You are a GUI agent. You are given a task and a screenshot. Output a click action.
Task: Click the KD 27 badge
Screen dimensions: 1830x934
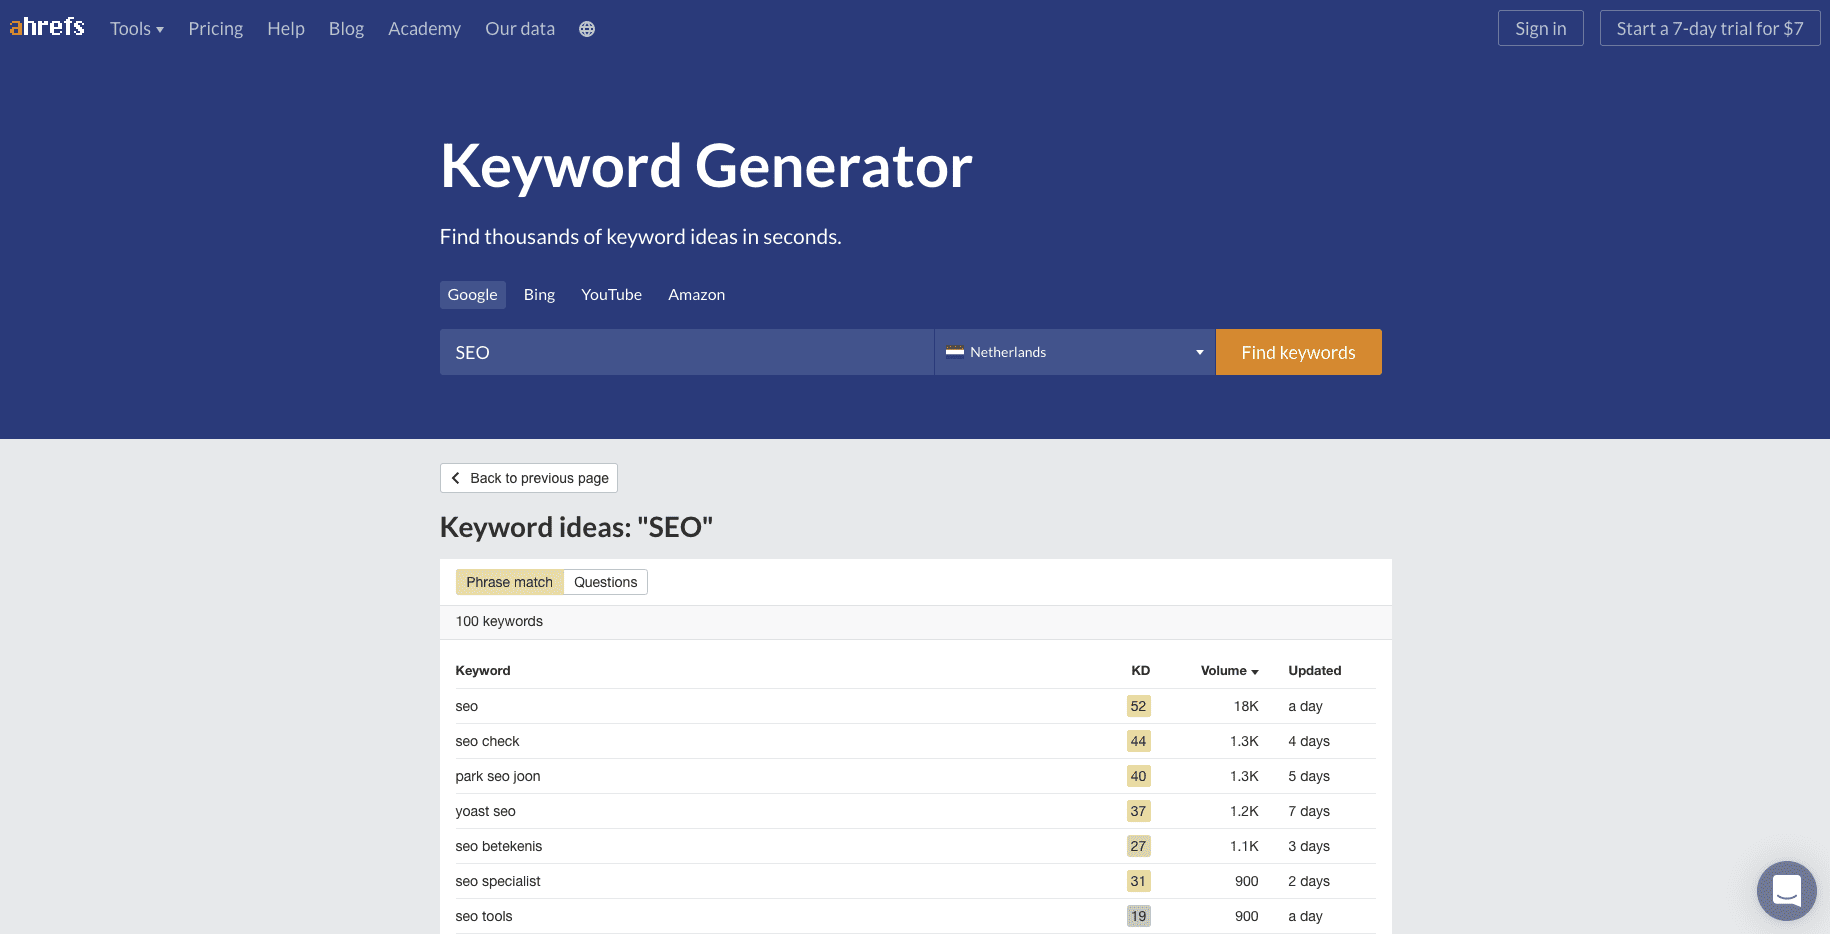click(1139, 846)
